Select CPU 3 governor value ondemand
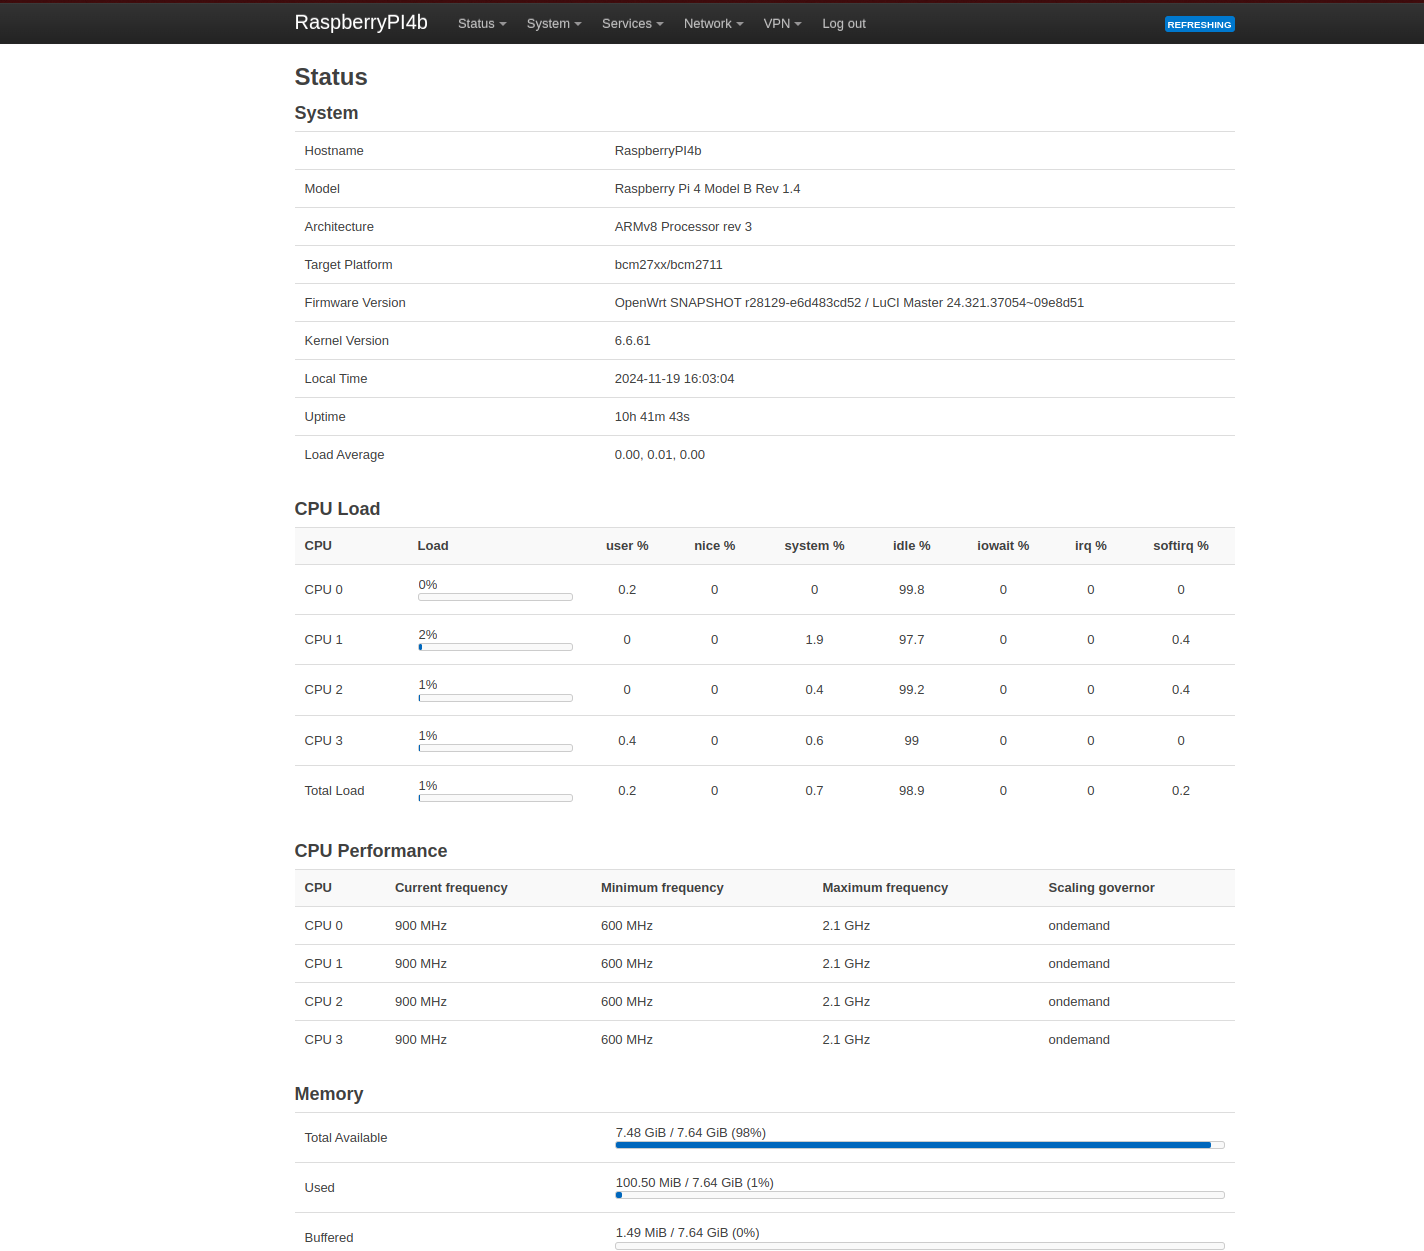This screenshot has height=1251, width=1424. (1079, 1040)
